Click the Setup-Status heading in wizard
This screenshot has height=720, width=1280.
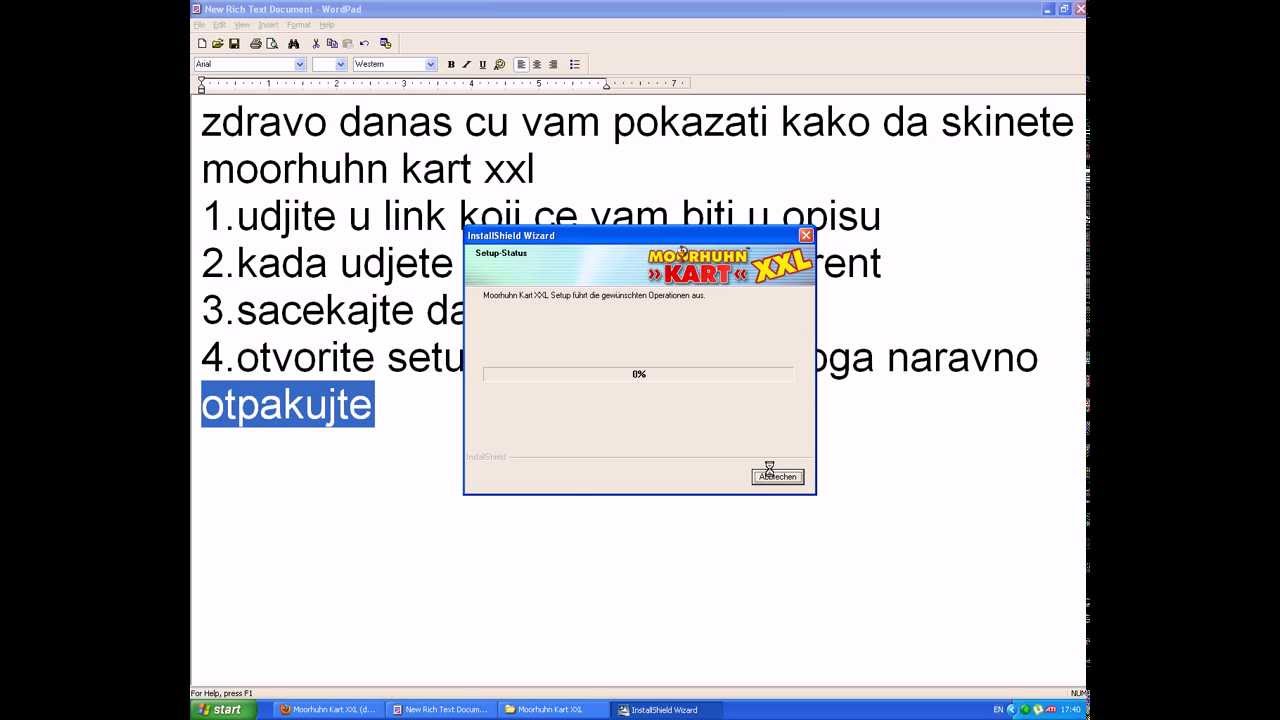tap(501, 253)
